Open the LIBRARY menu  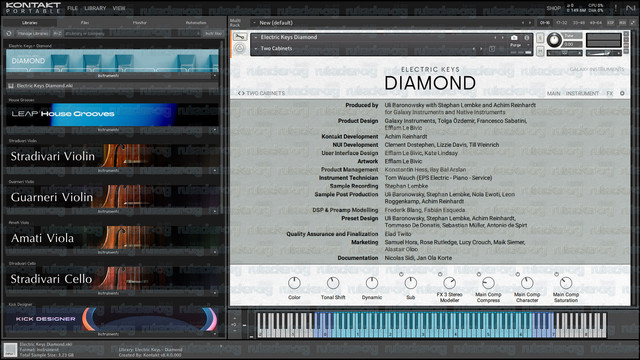95,8
